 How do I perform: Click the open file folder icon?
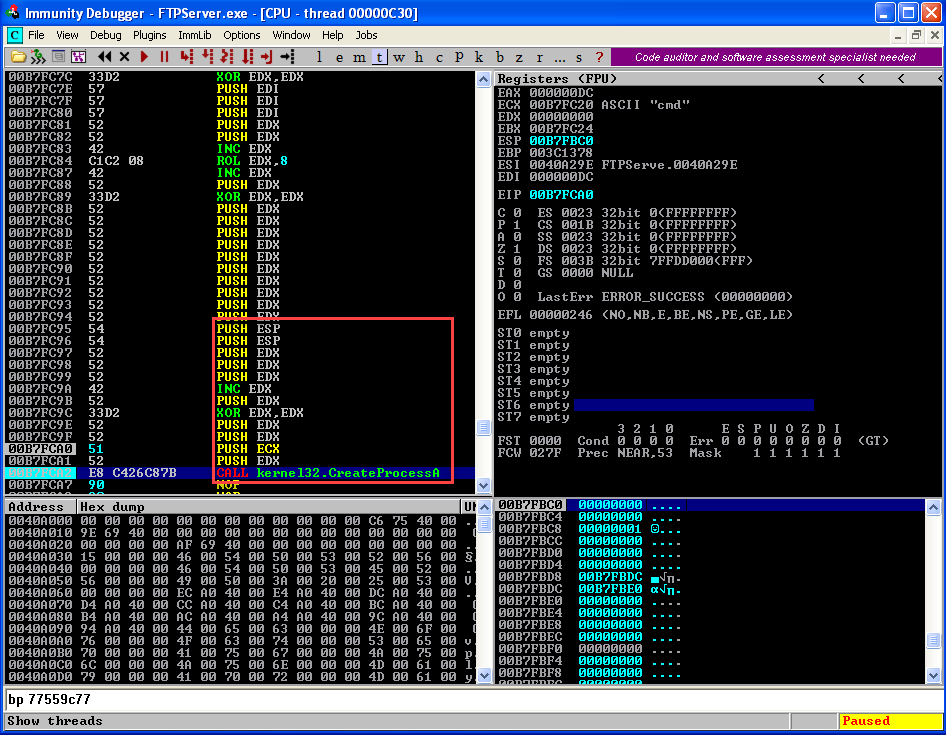pos(18,57)
